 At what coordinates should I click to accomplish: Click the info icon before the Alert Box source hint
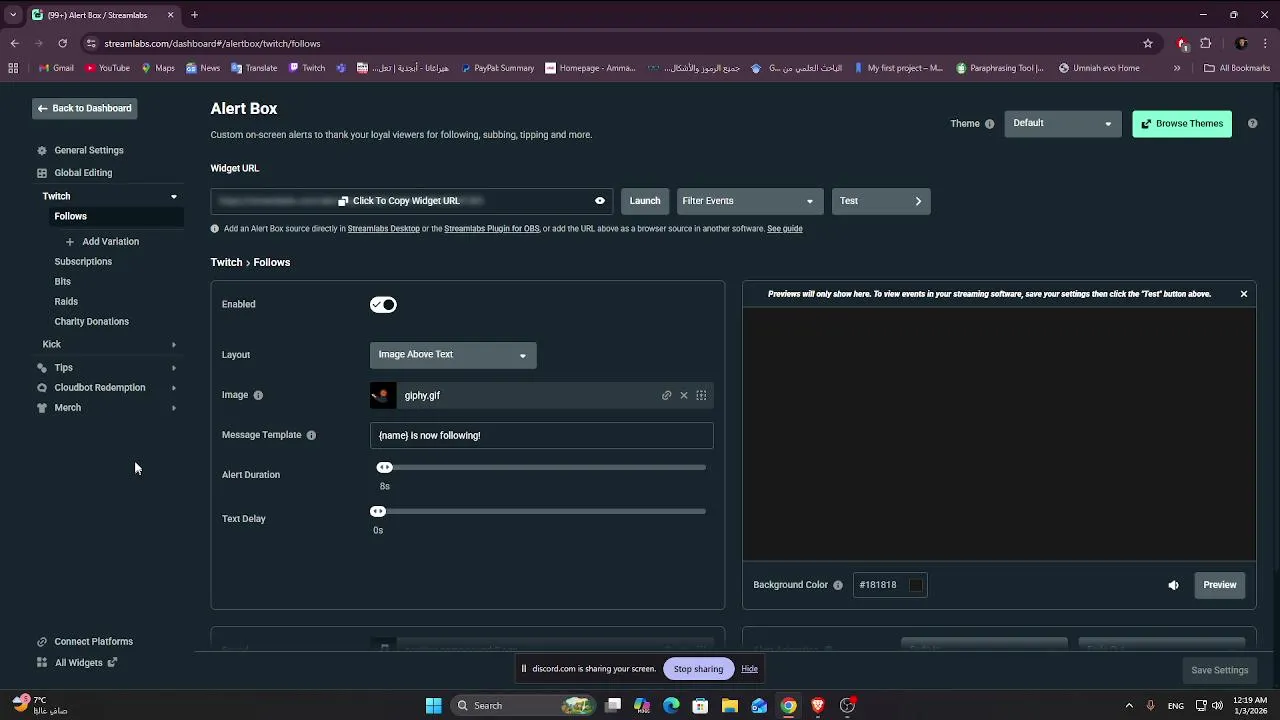click(x=215, y=229)
